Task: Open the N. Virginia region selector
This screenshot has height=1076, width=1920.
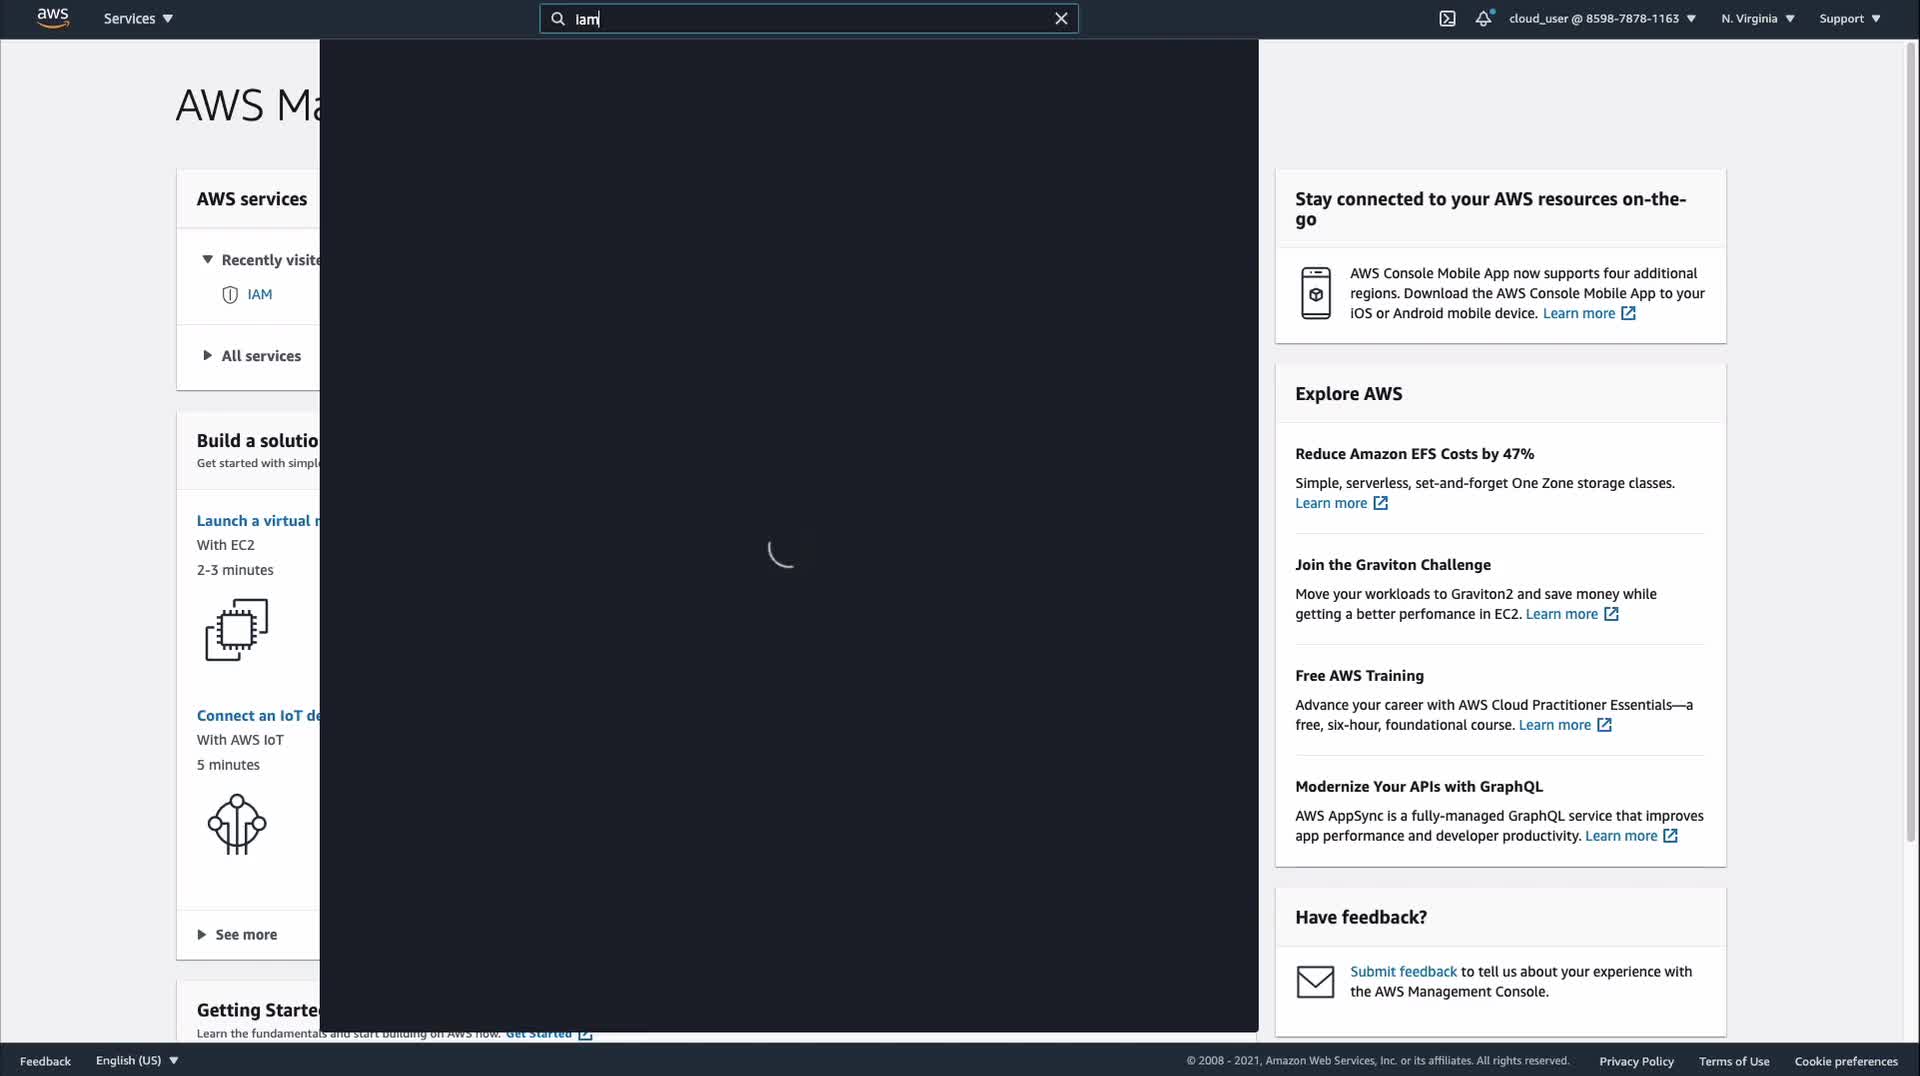Action: [1758, 18]
